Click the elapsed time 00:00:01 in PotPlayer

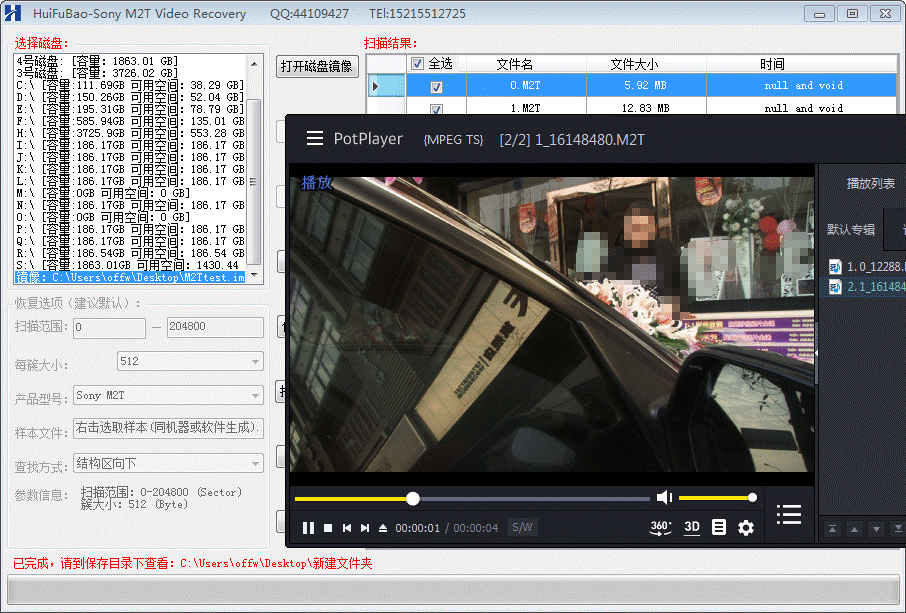point(417,528)
